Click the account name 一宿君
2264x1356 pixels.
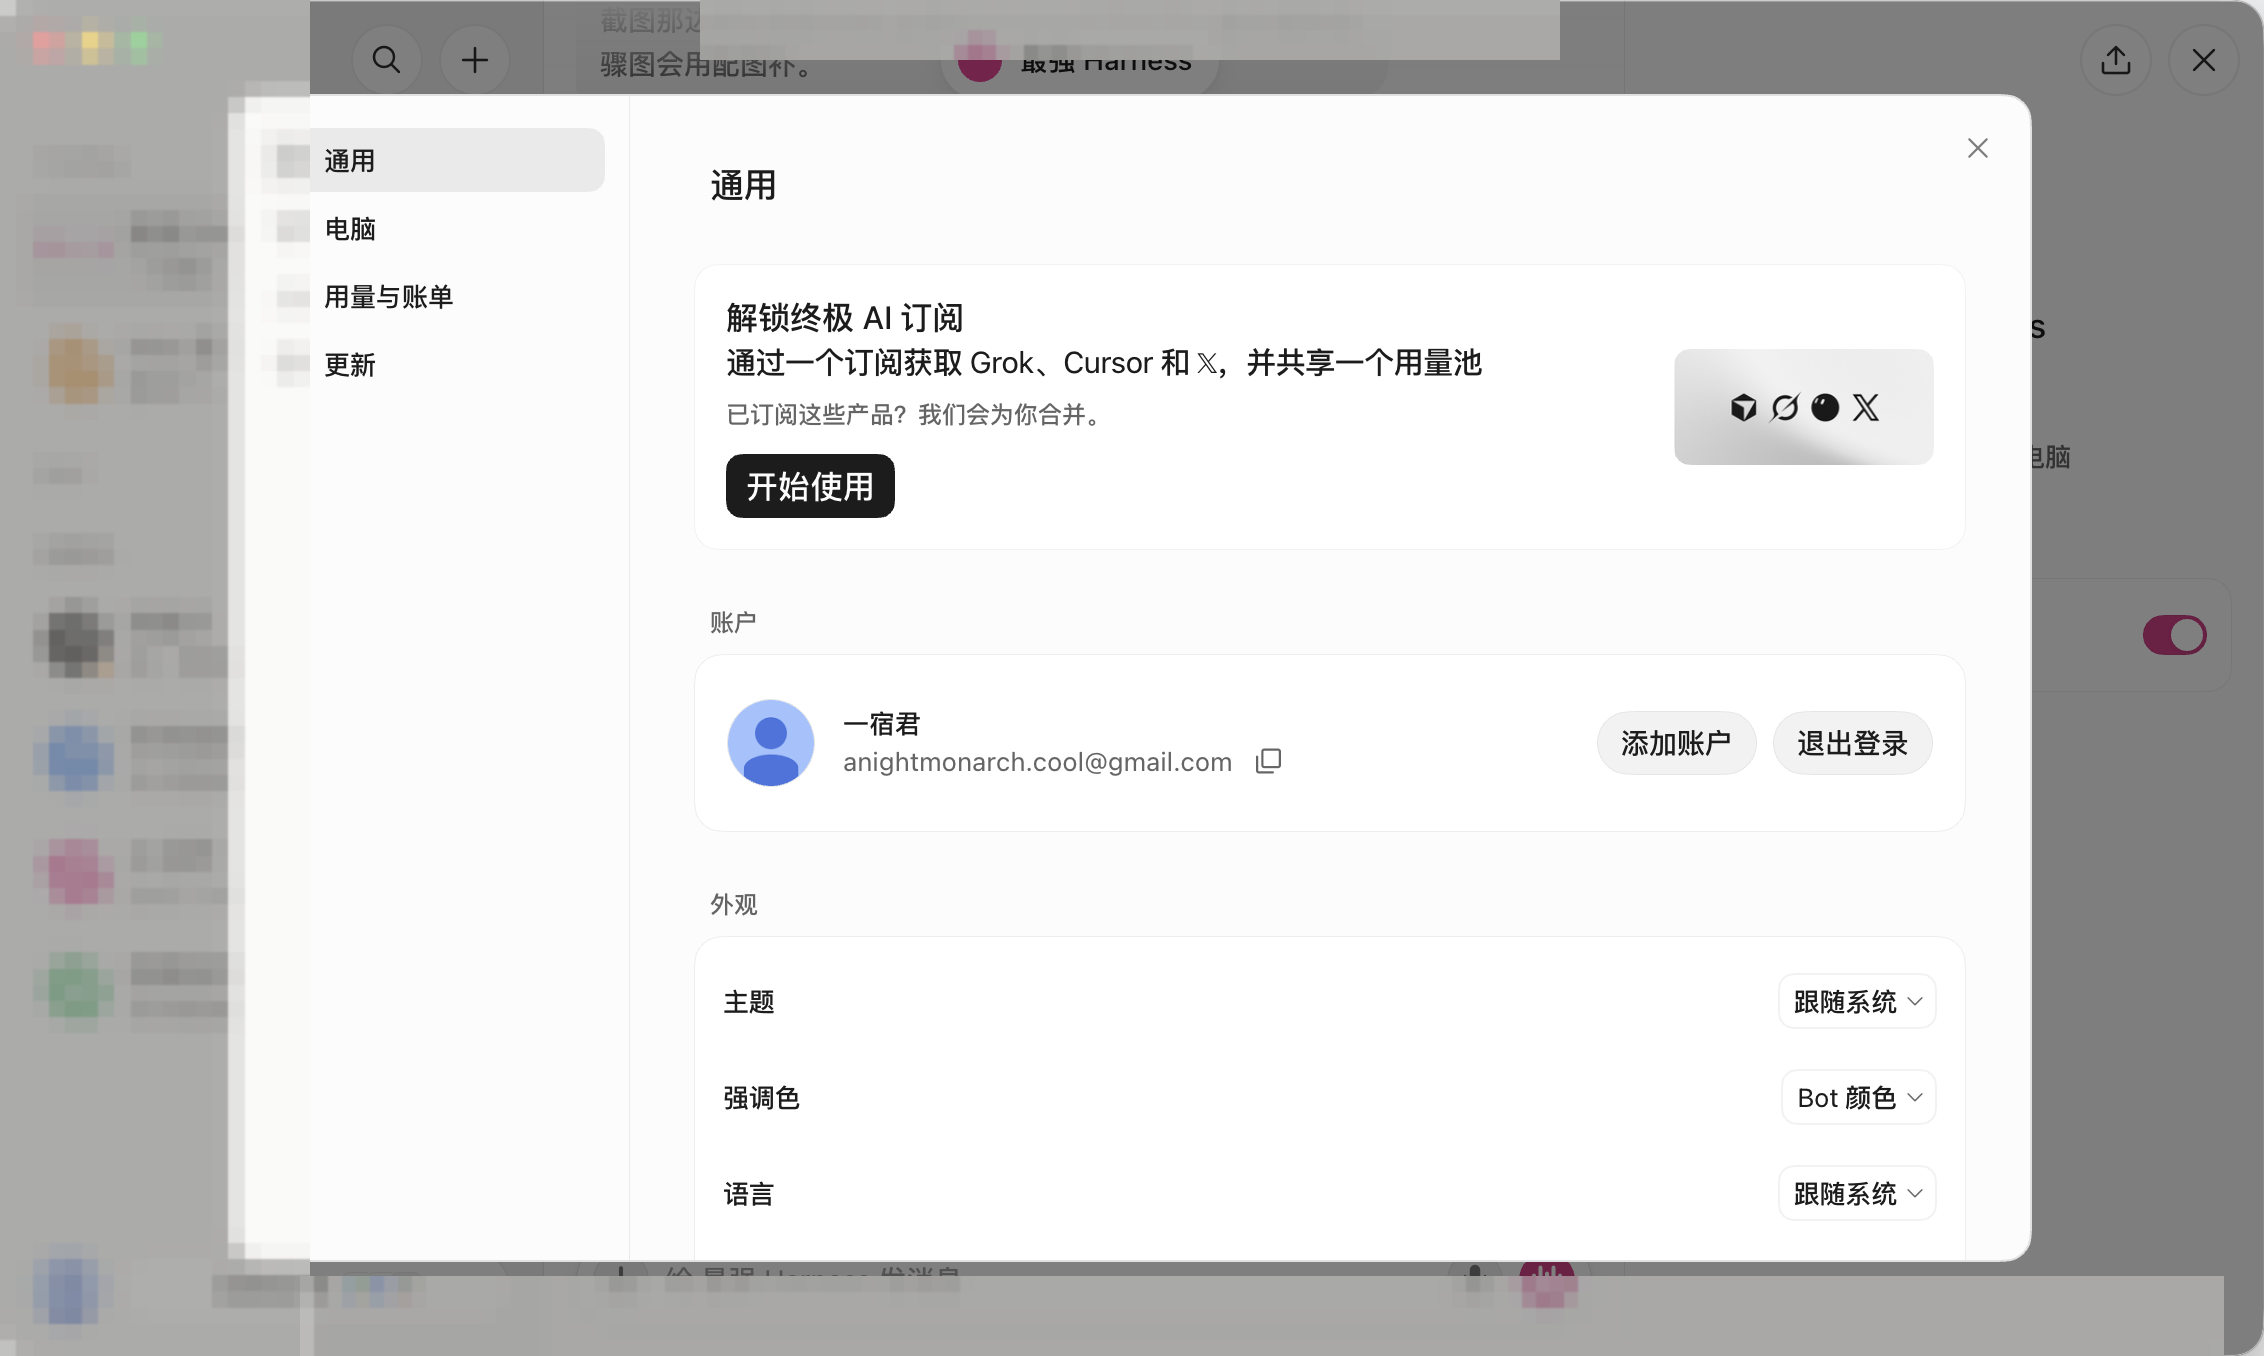click(x=881, y=723)
